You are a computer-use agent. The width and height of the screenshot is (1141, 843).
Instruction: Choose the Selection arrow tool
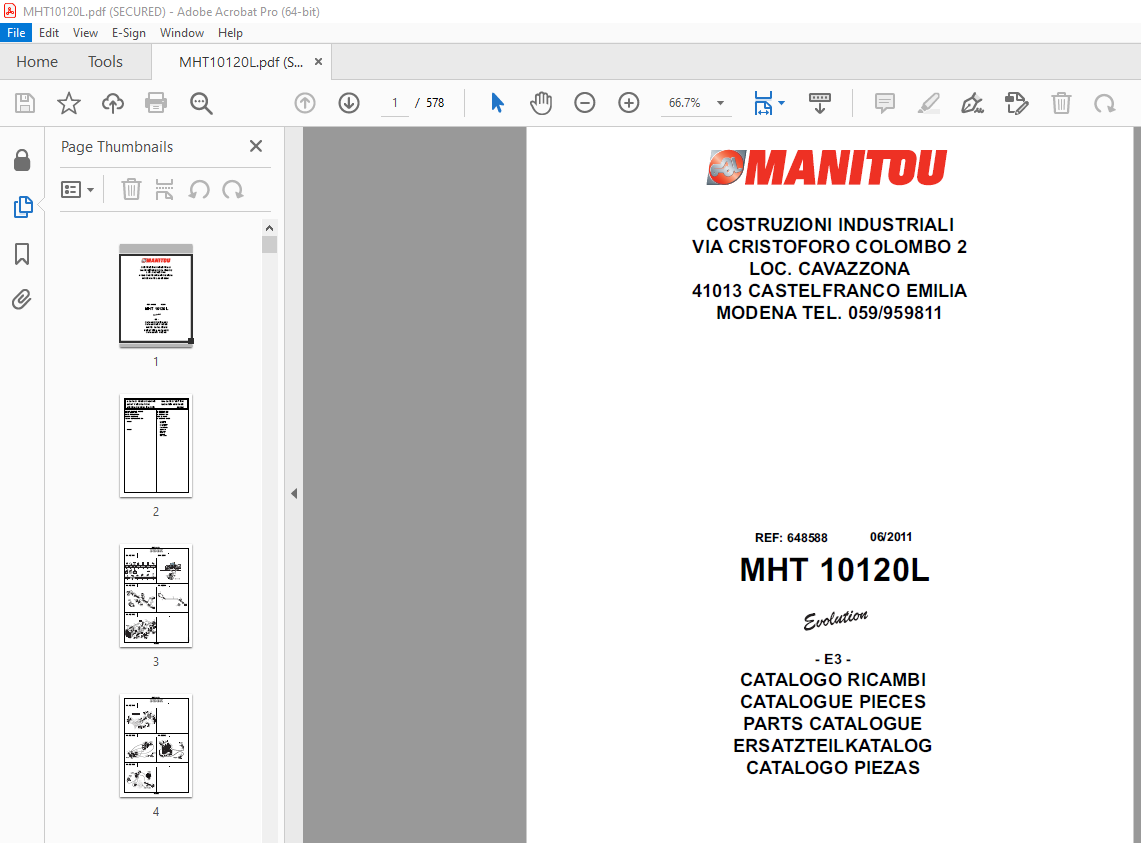[x=497, y=103]
